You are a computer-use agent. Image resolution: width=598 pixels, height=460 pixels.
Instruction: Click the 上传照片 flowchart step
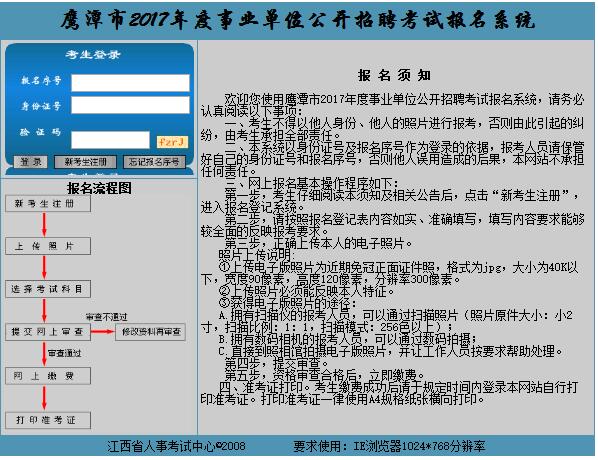(48, 246)
